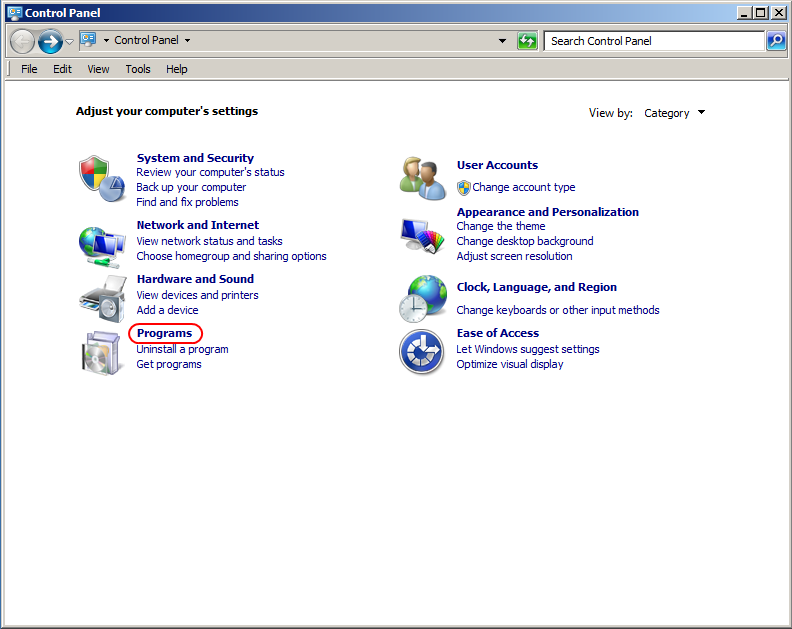Open the Appearance and Personalization monitor icon

(x=423, y=236)
